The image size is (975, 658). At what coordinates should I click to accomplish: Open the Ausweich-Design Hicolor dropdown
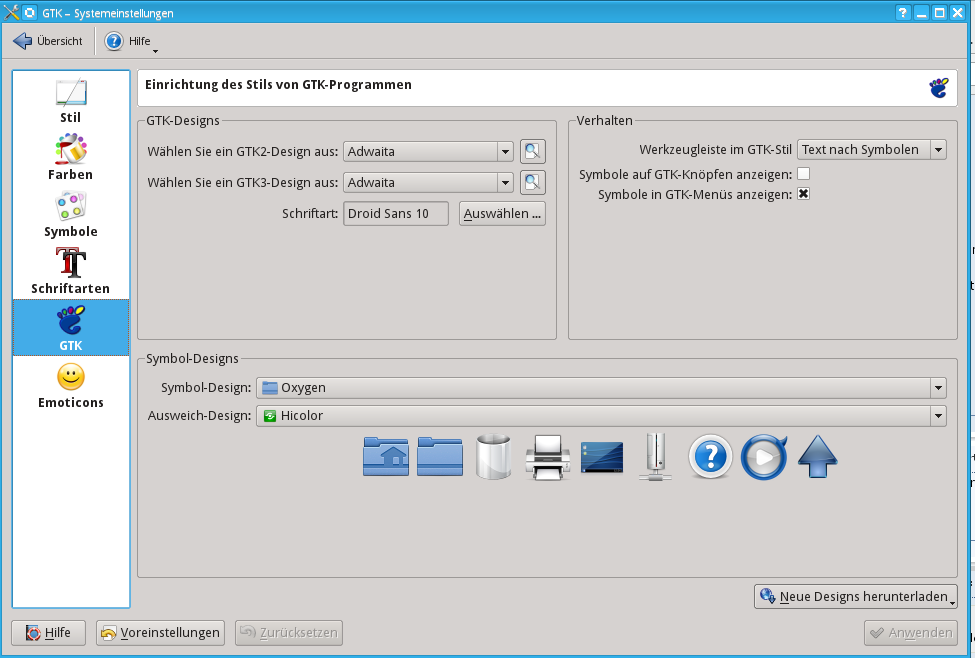click(x=601, y=415)
